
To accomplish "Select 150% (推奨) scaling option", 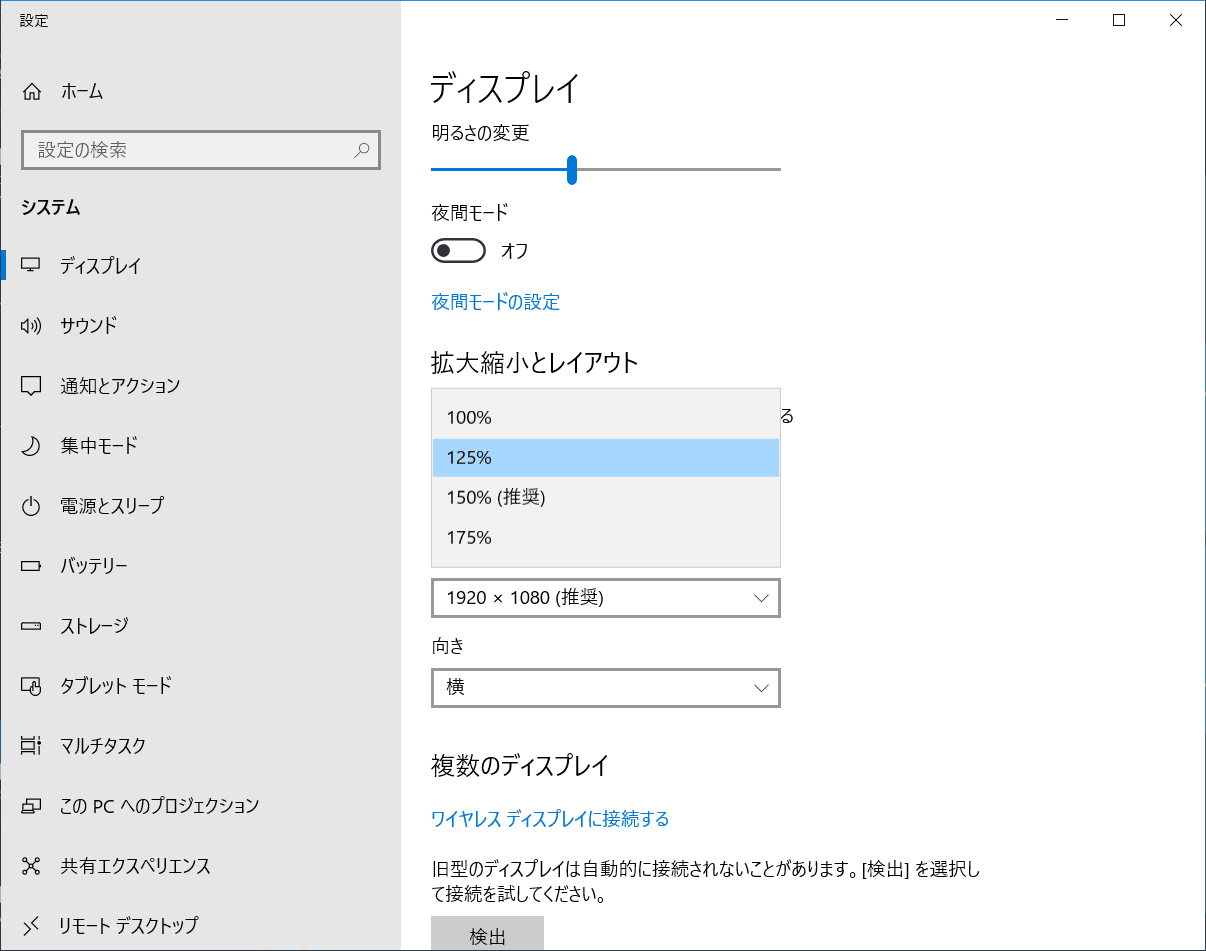I will click(496, 497).
